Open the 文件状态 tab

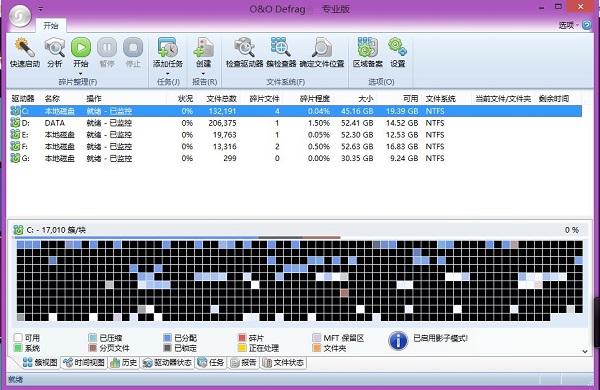coord(284,362)
